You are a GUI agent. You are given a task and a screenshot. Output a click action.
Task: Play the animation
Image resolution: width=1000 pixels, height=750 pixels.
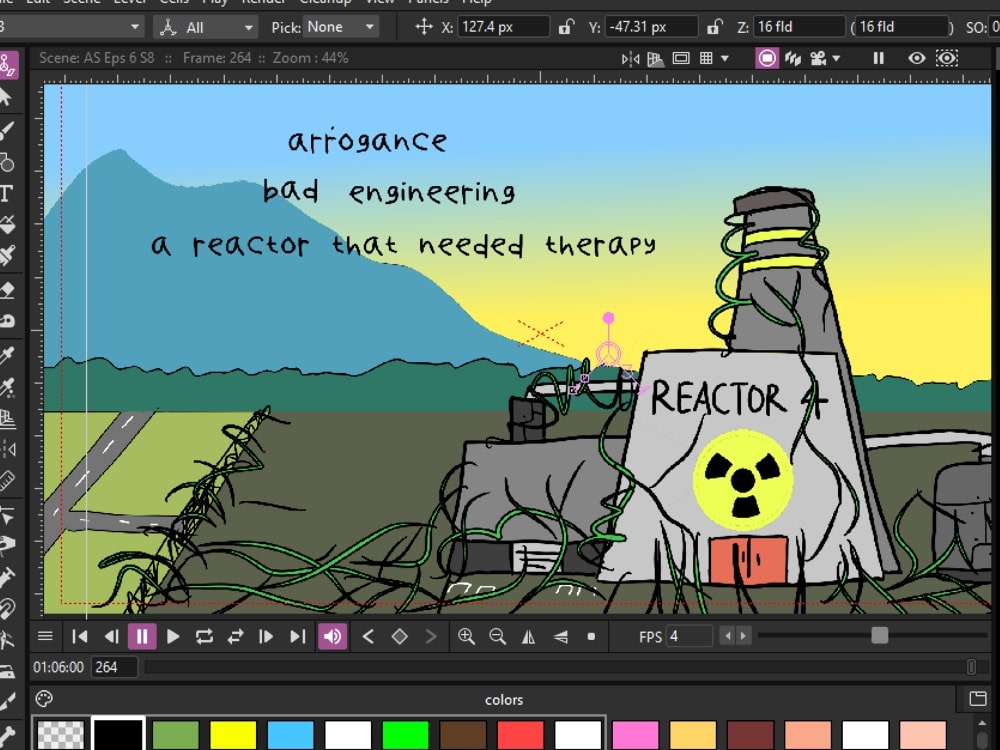(173, 636)
